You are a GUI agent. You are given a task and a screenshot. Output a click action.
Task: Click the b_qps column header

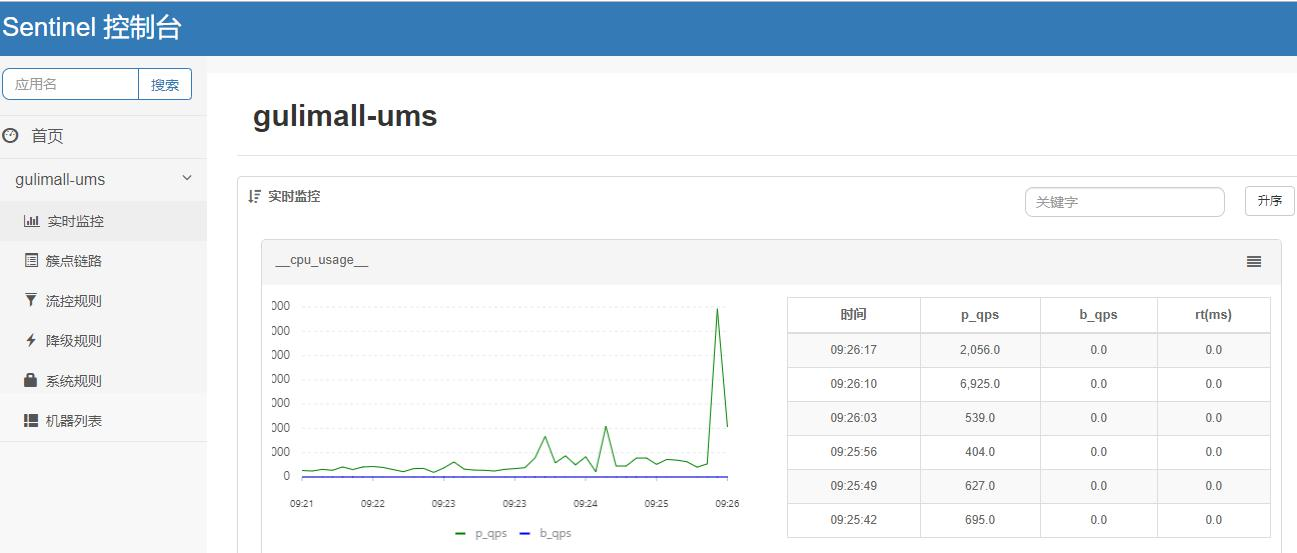(x=1099, y=314)
